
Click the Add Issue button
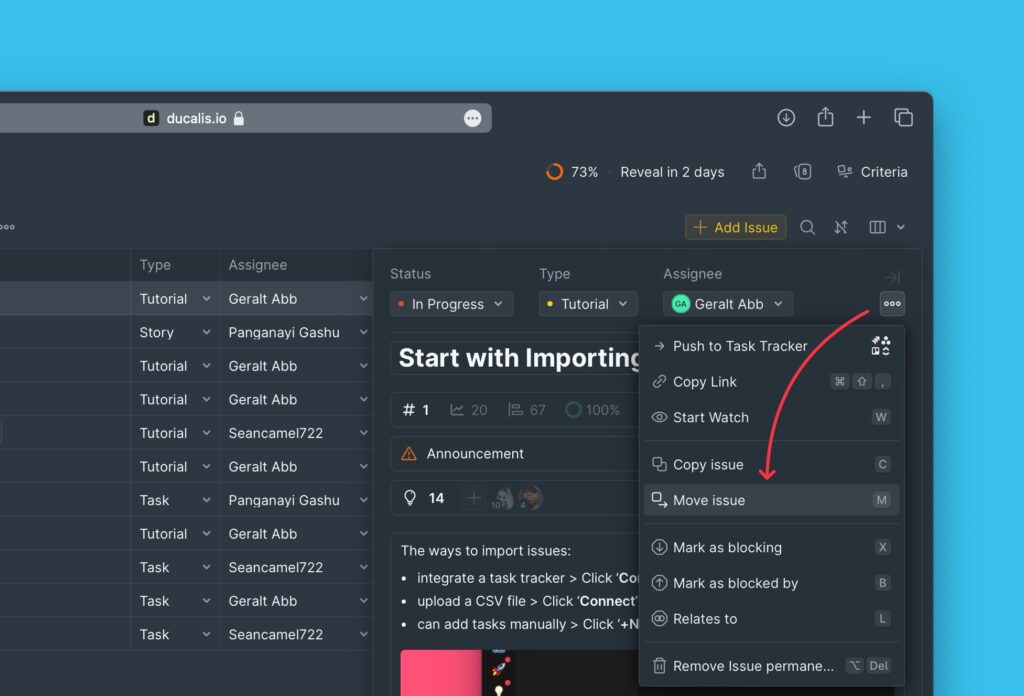(735, 228)
